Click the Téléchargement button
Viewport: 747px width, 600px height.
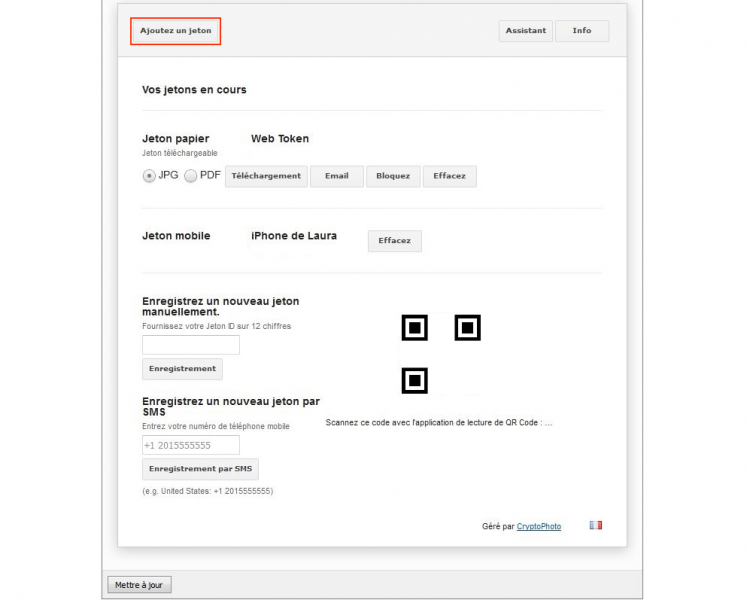(x=266, y=176)
